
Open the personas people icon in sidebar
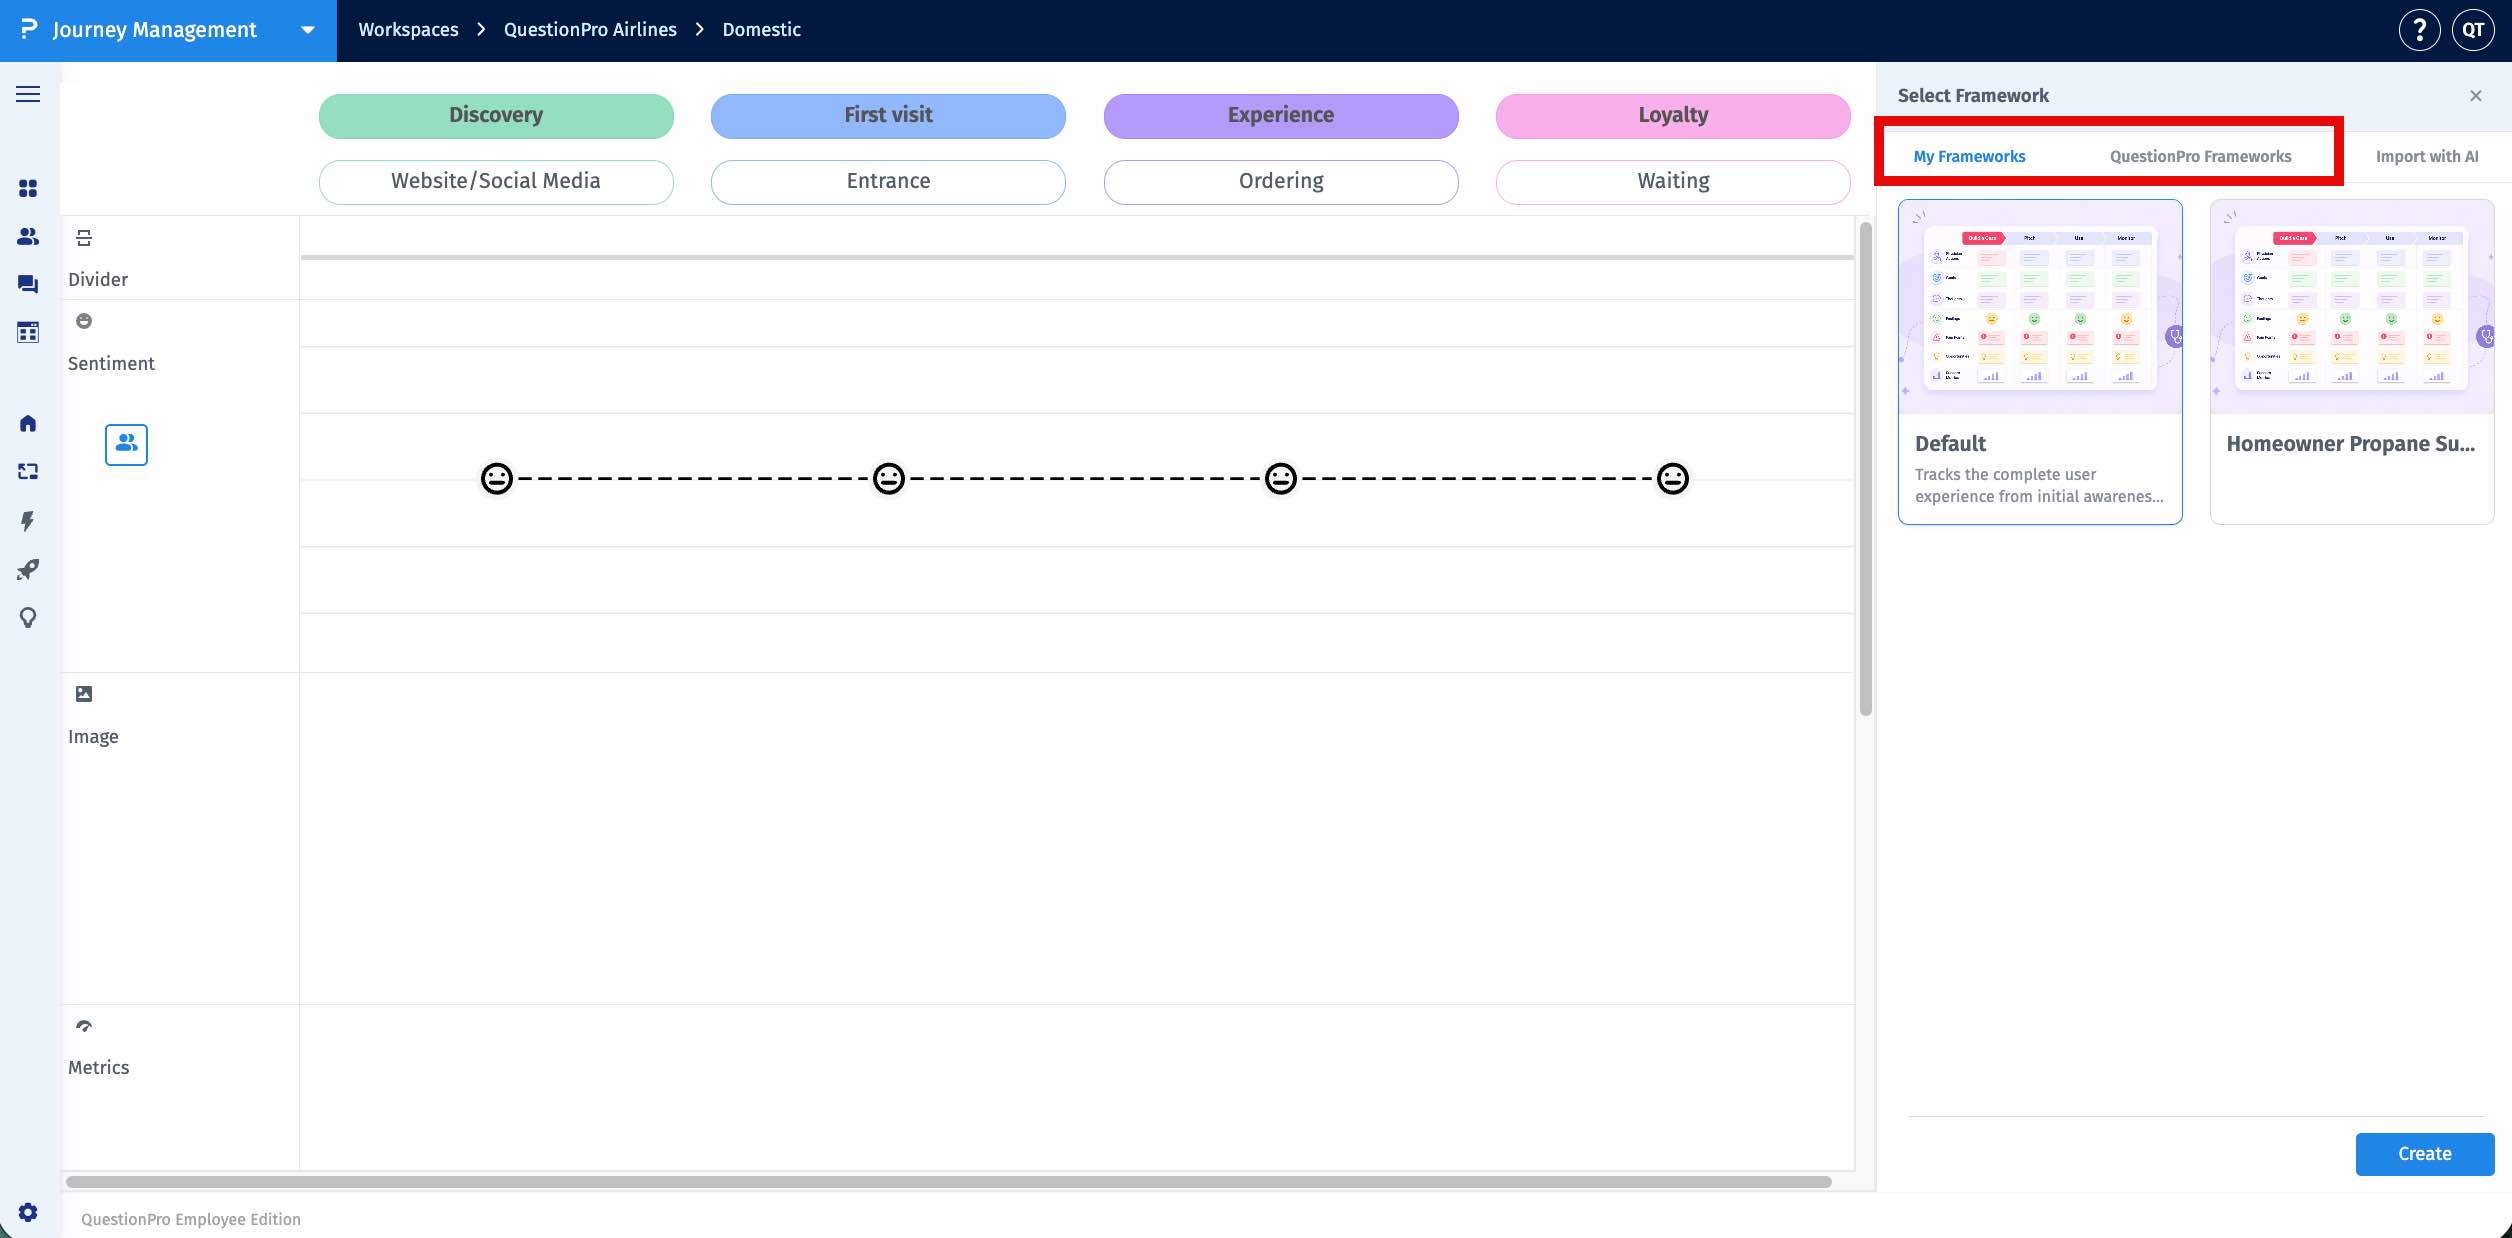pos(28,236)
